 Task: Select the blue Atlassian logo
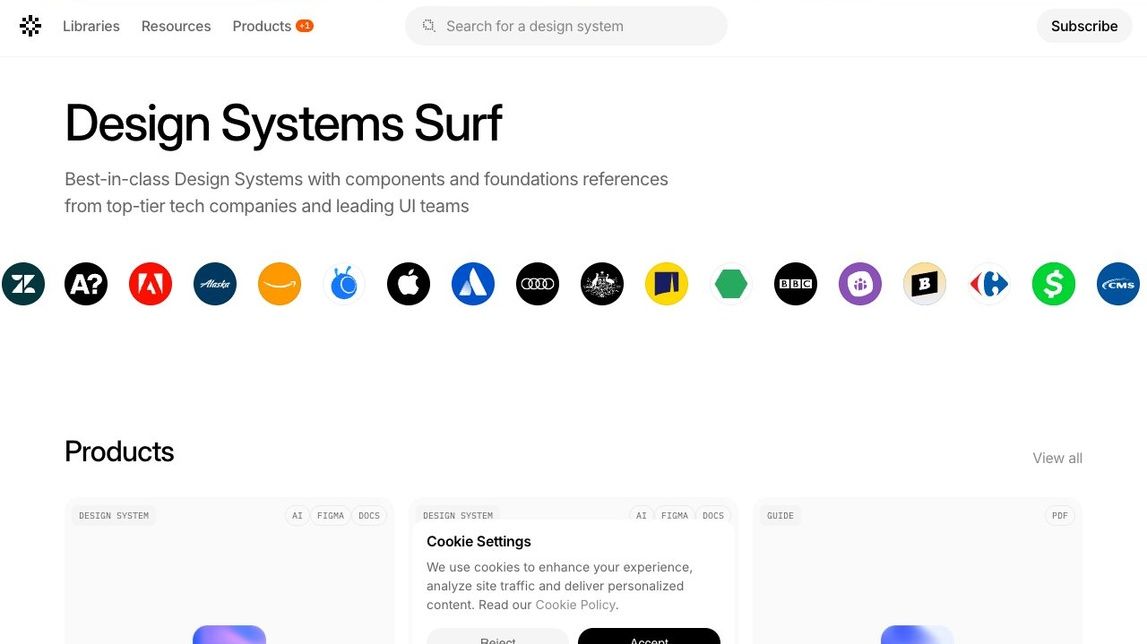(x=473, y=284)
